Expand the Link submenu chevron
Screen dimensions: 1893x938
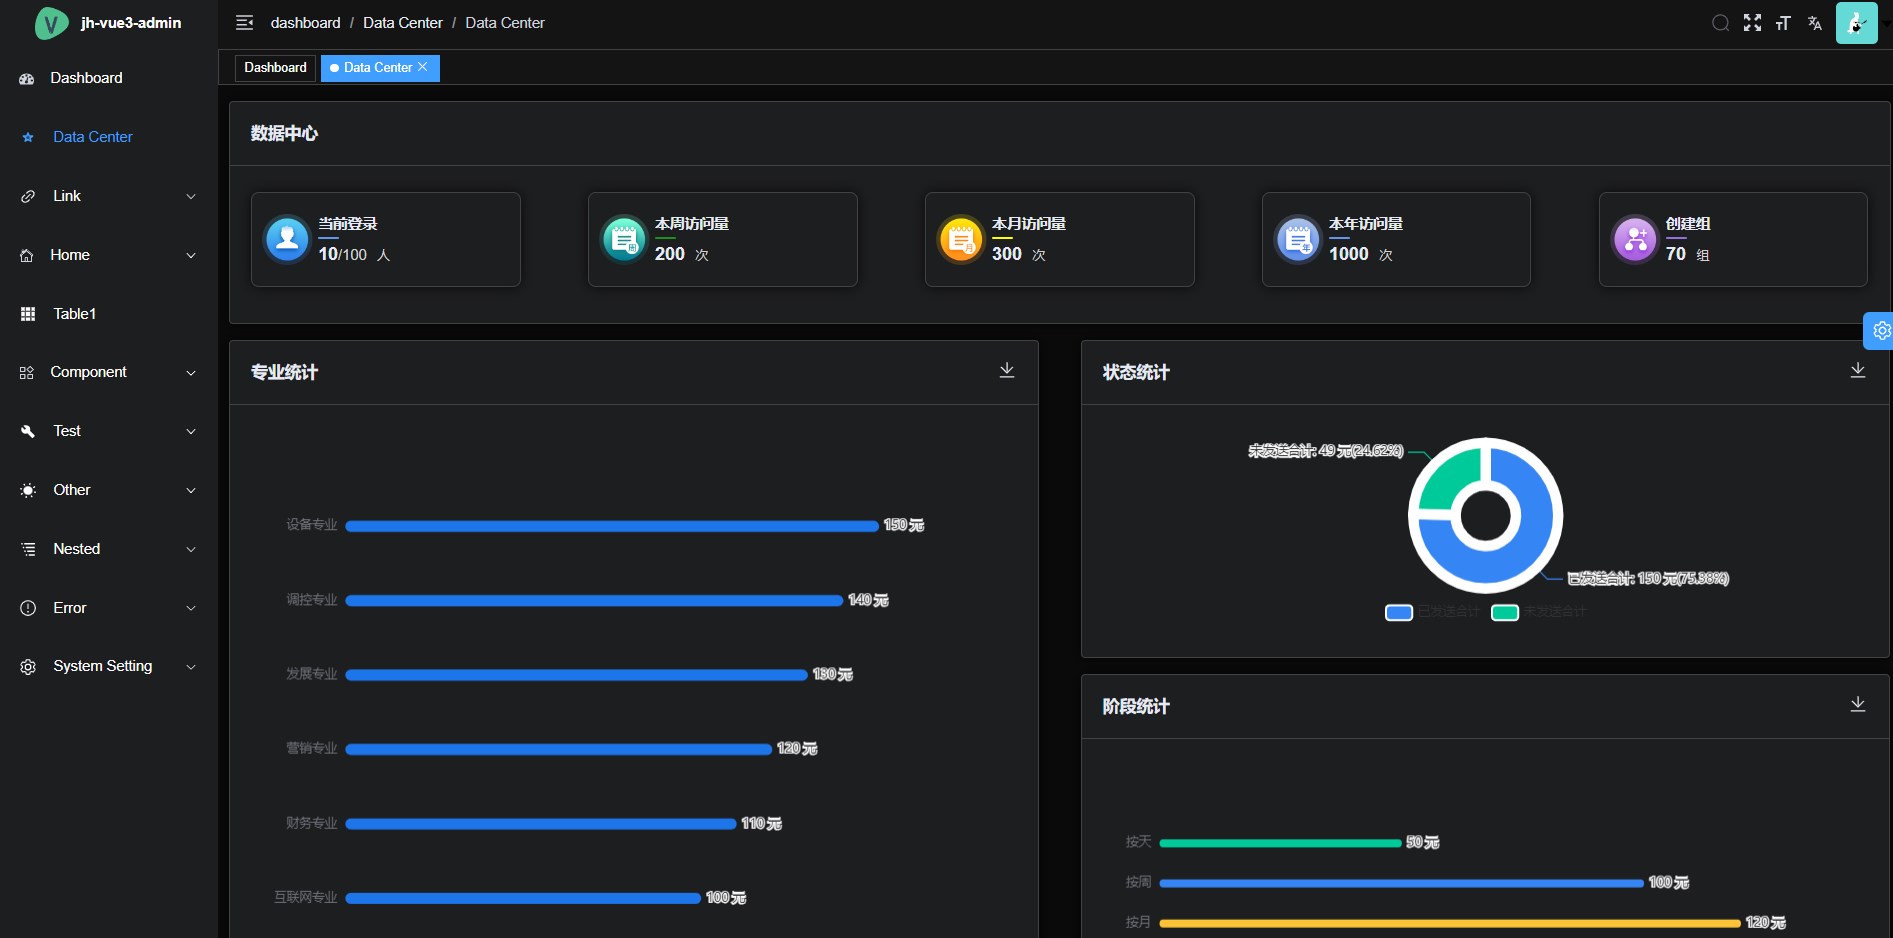[x=191, y=197]
